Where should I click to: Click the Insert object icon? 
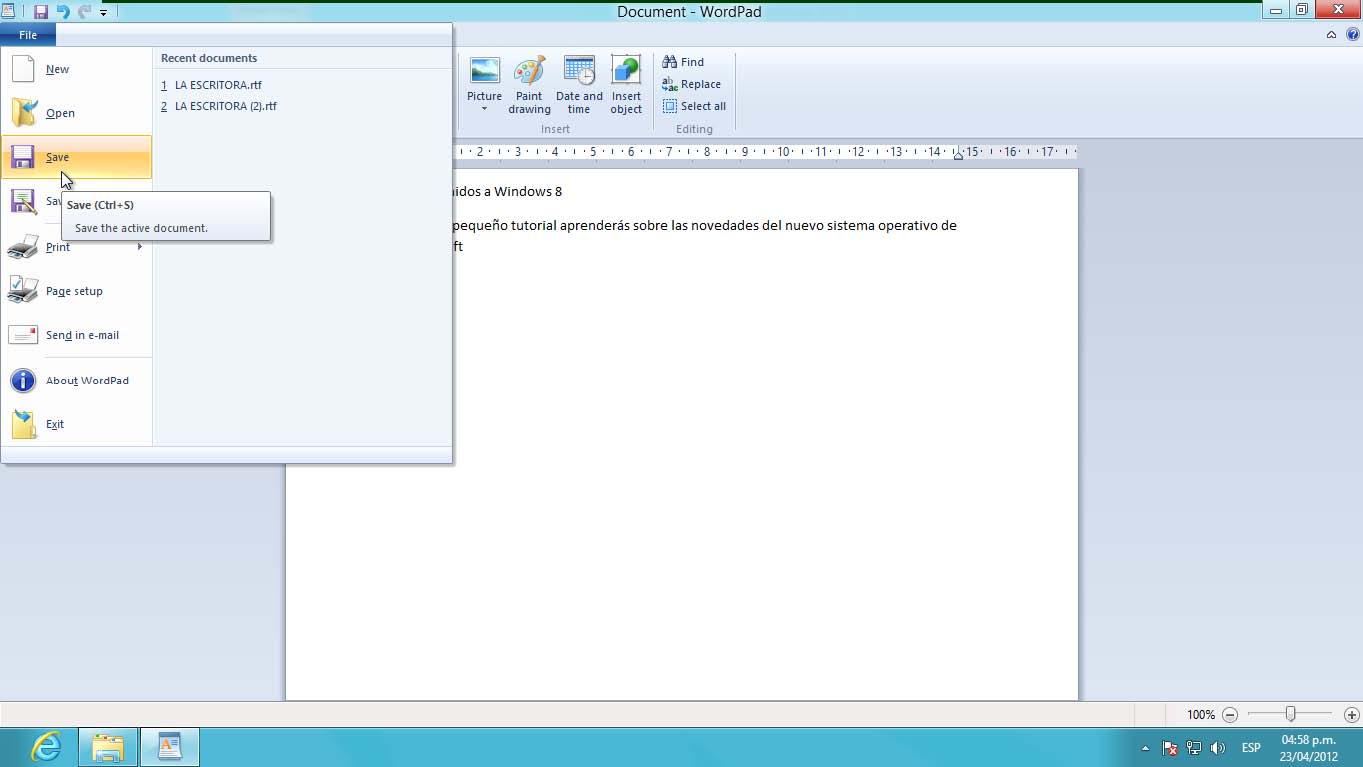point(626,85)
